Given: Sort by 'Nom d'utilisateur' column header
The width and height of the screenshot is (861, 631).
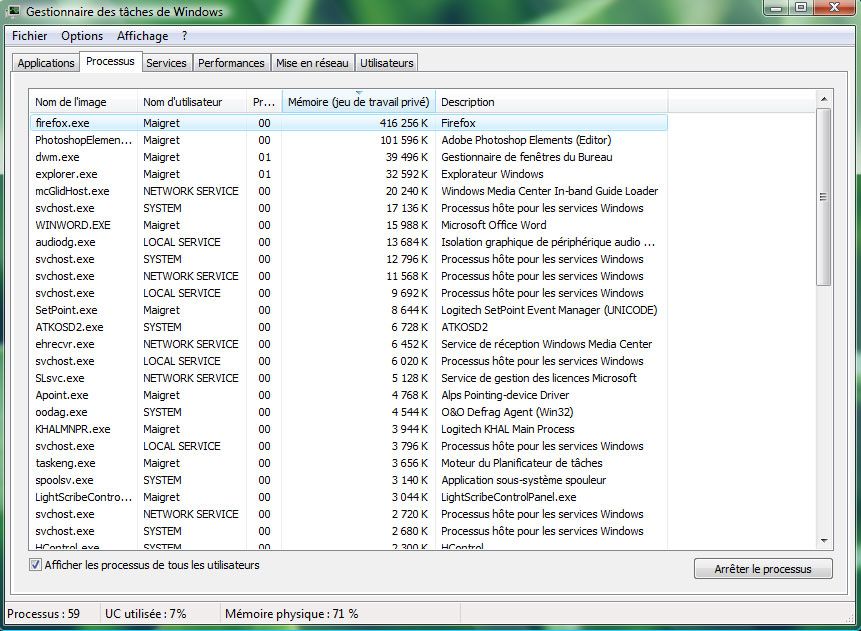Looking at the screenshot, I should pos(192,102).
